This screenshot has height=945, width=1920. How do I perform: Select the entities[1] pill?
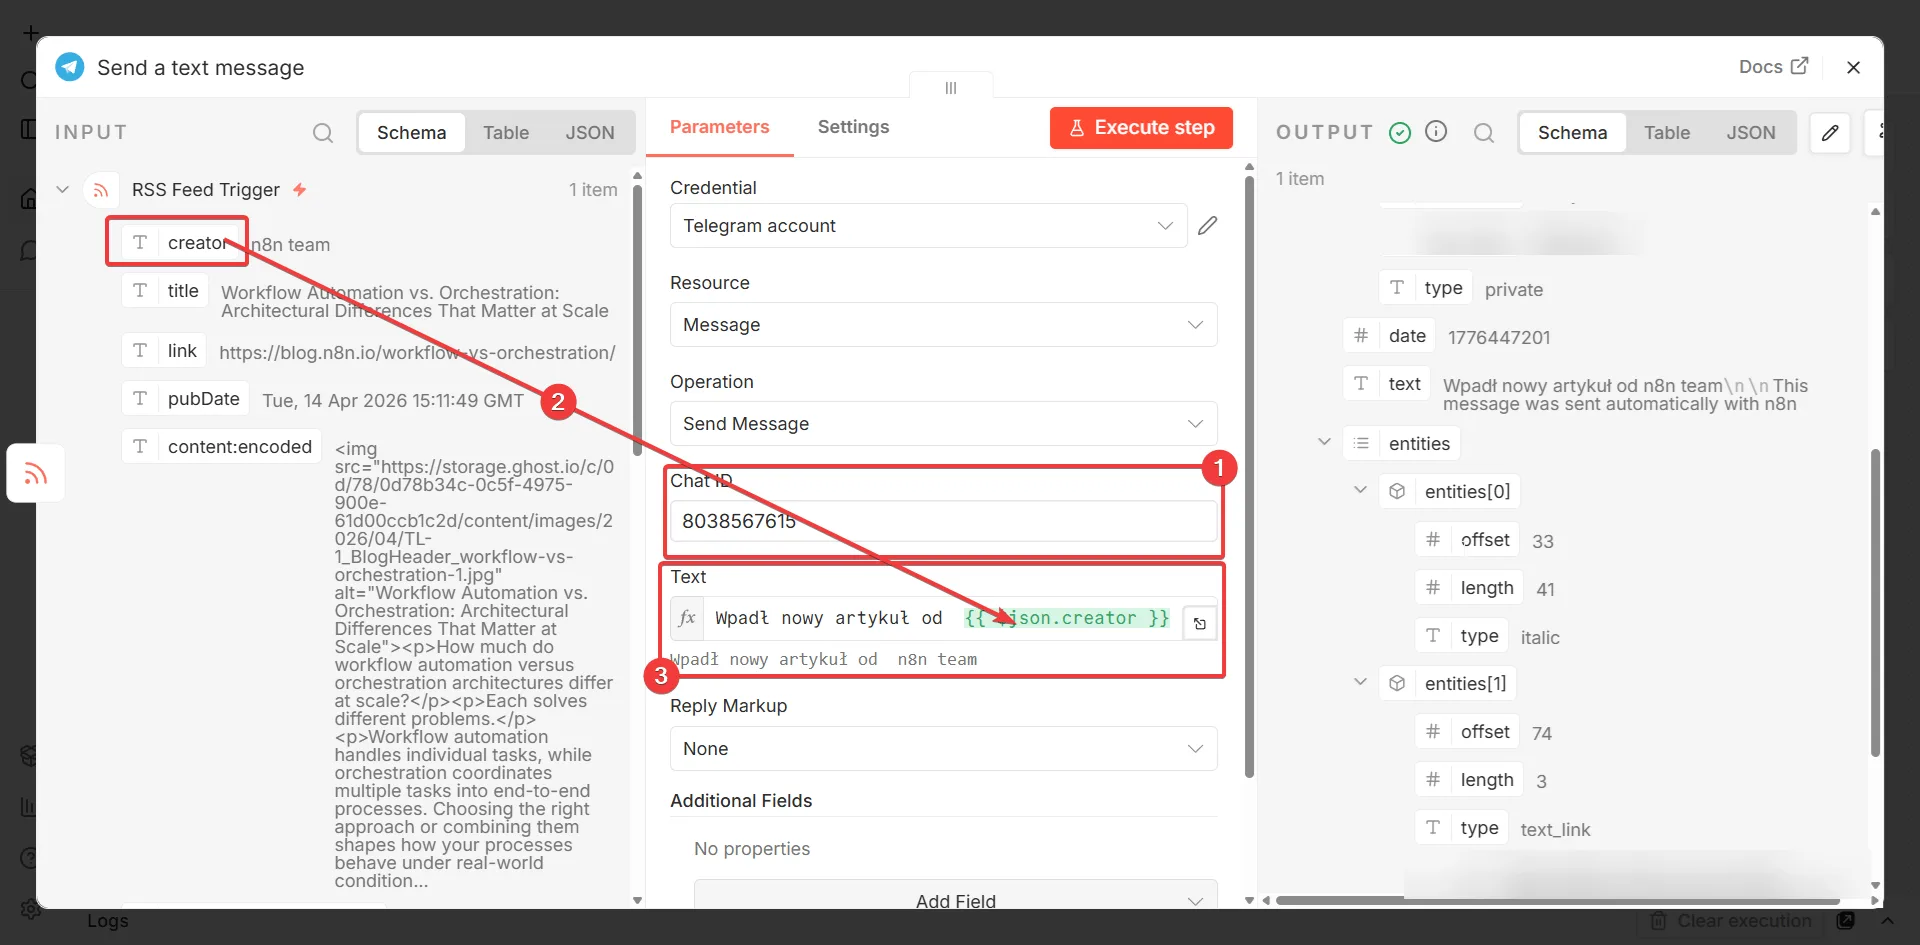pyautogui.click(x=1447, y=683)
